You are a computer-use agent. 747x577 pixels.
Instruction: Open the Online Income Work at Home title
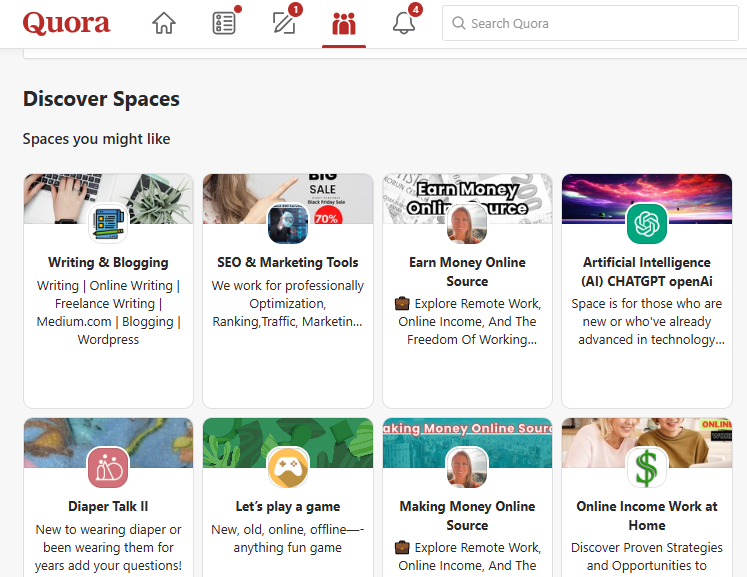(646, 516)
